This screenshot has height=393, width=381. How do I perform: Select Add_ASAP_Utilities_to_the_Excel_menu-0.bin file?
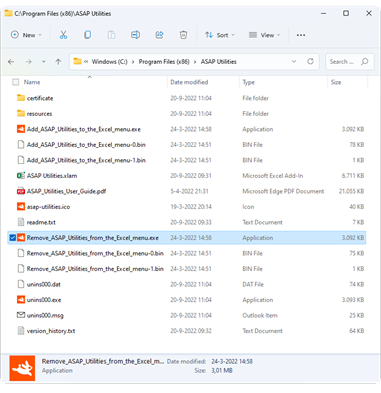click(86, 145)
